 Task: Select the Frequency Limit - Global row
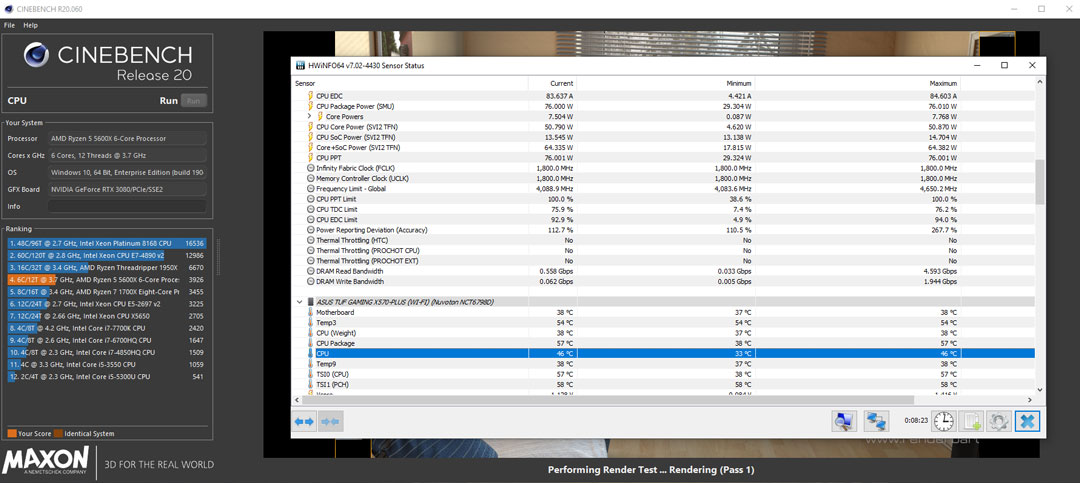pos(664,189)
